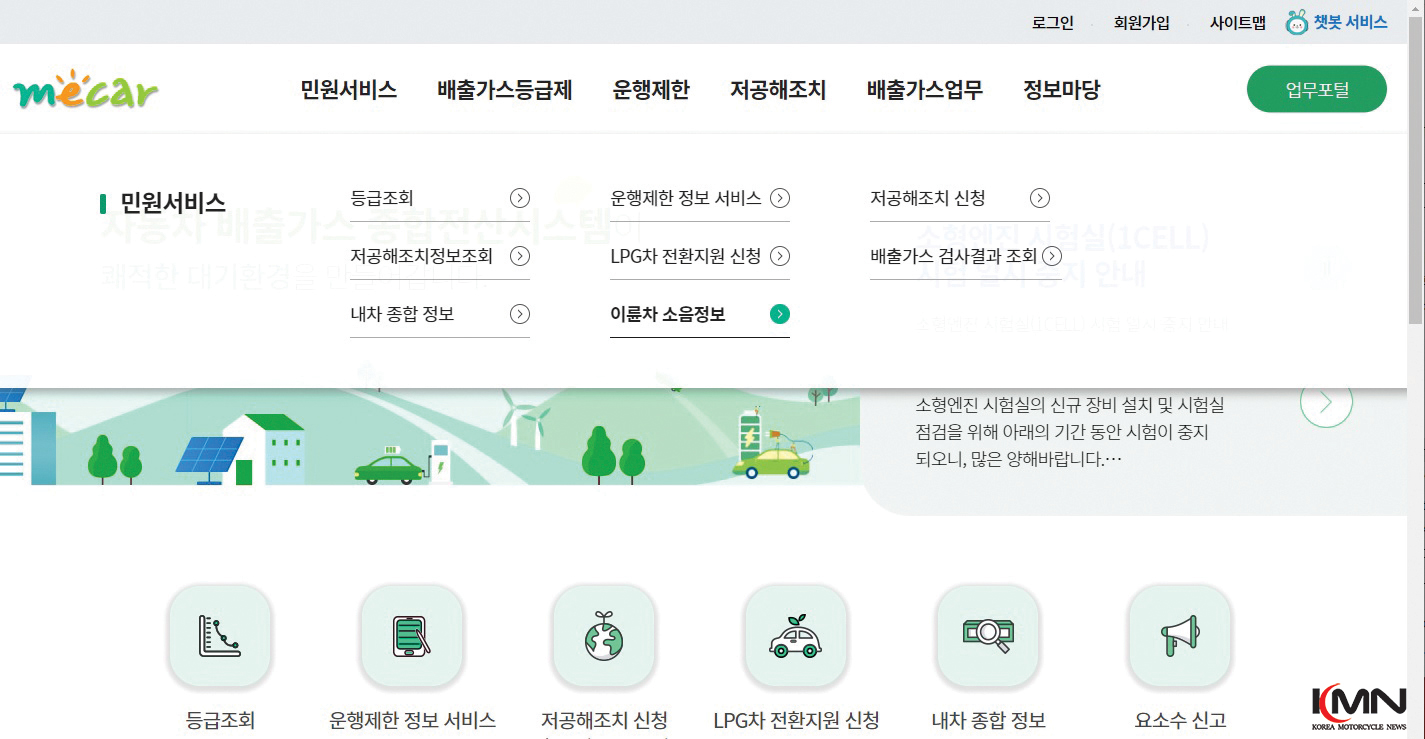Click the arrow icon beside 운행제한 정보 서비스 in dropdown

(x=780, y=198)
